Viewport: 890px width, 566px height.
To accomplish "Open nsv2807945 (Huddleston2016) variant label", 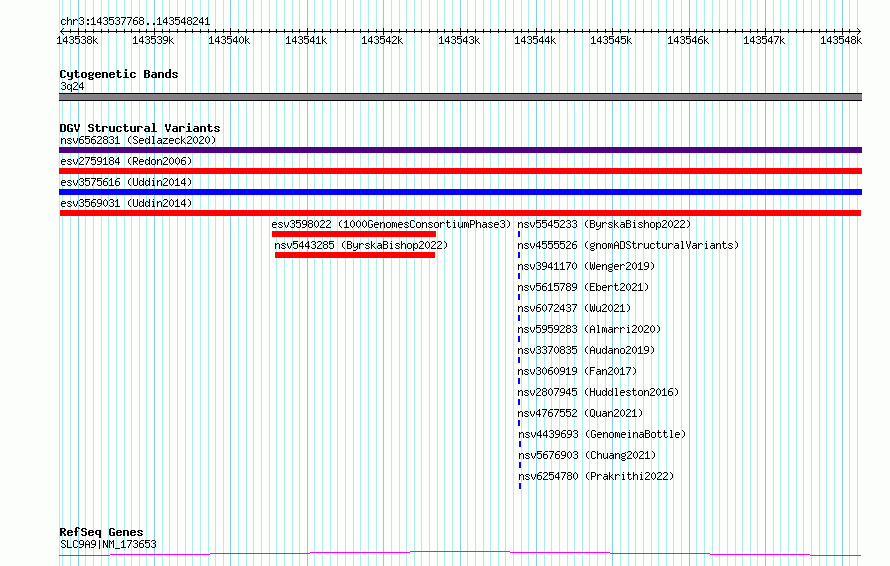I will click(598, 392).
